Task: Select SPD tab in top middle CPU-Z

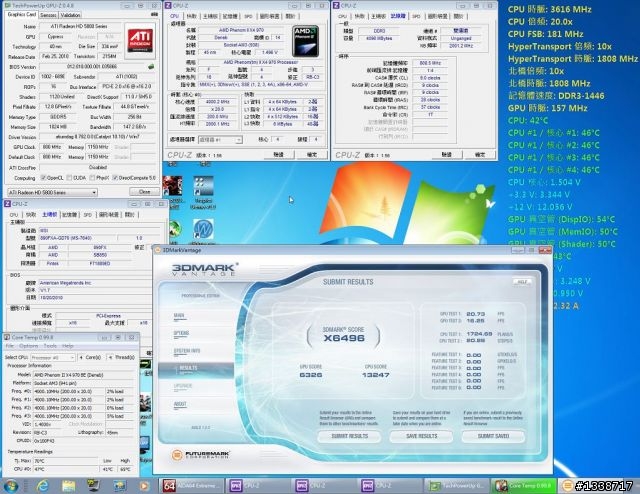Action: click(249, 16)
